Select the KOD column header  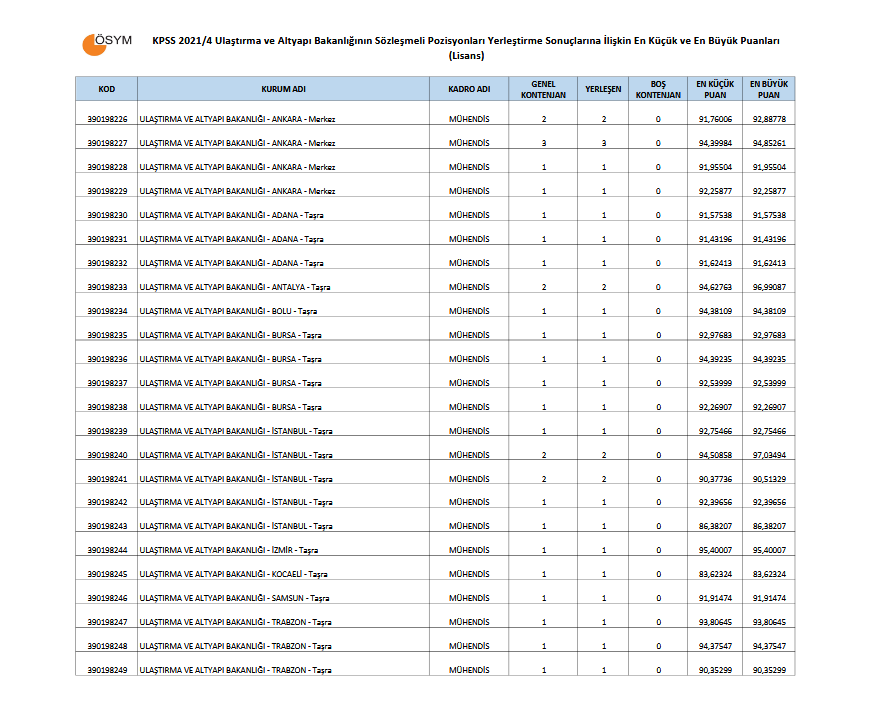[x=107, y=89]
